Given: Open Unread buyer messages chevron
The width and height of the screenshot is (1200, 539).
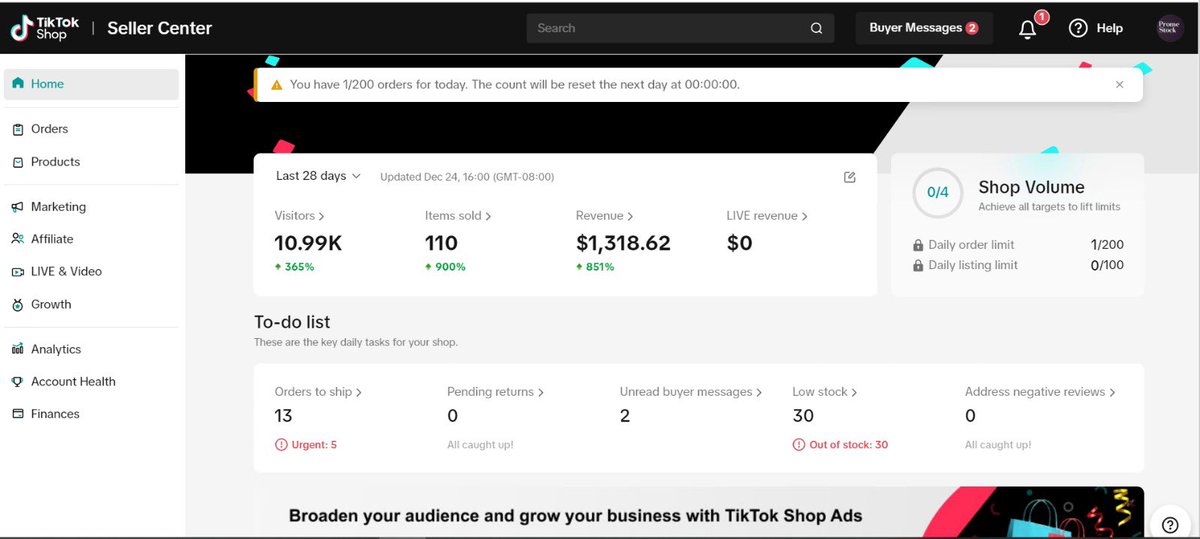Looking at the screenshot, I should coord(759,393).
